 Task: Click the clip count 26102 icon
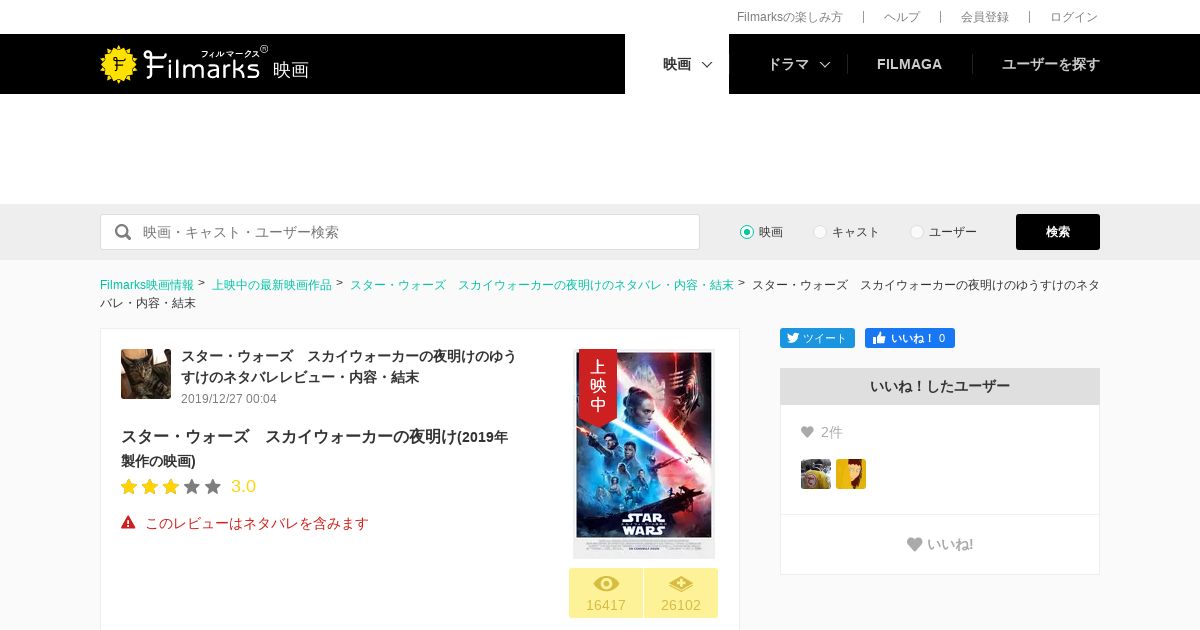[681, 584]
